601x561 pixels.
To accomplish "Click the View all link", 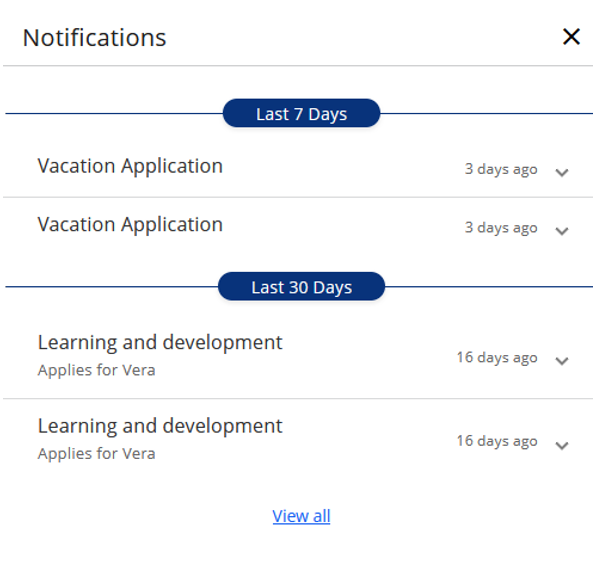I will [x=301, y=516].
